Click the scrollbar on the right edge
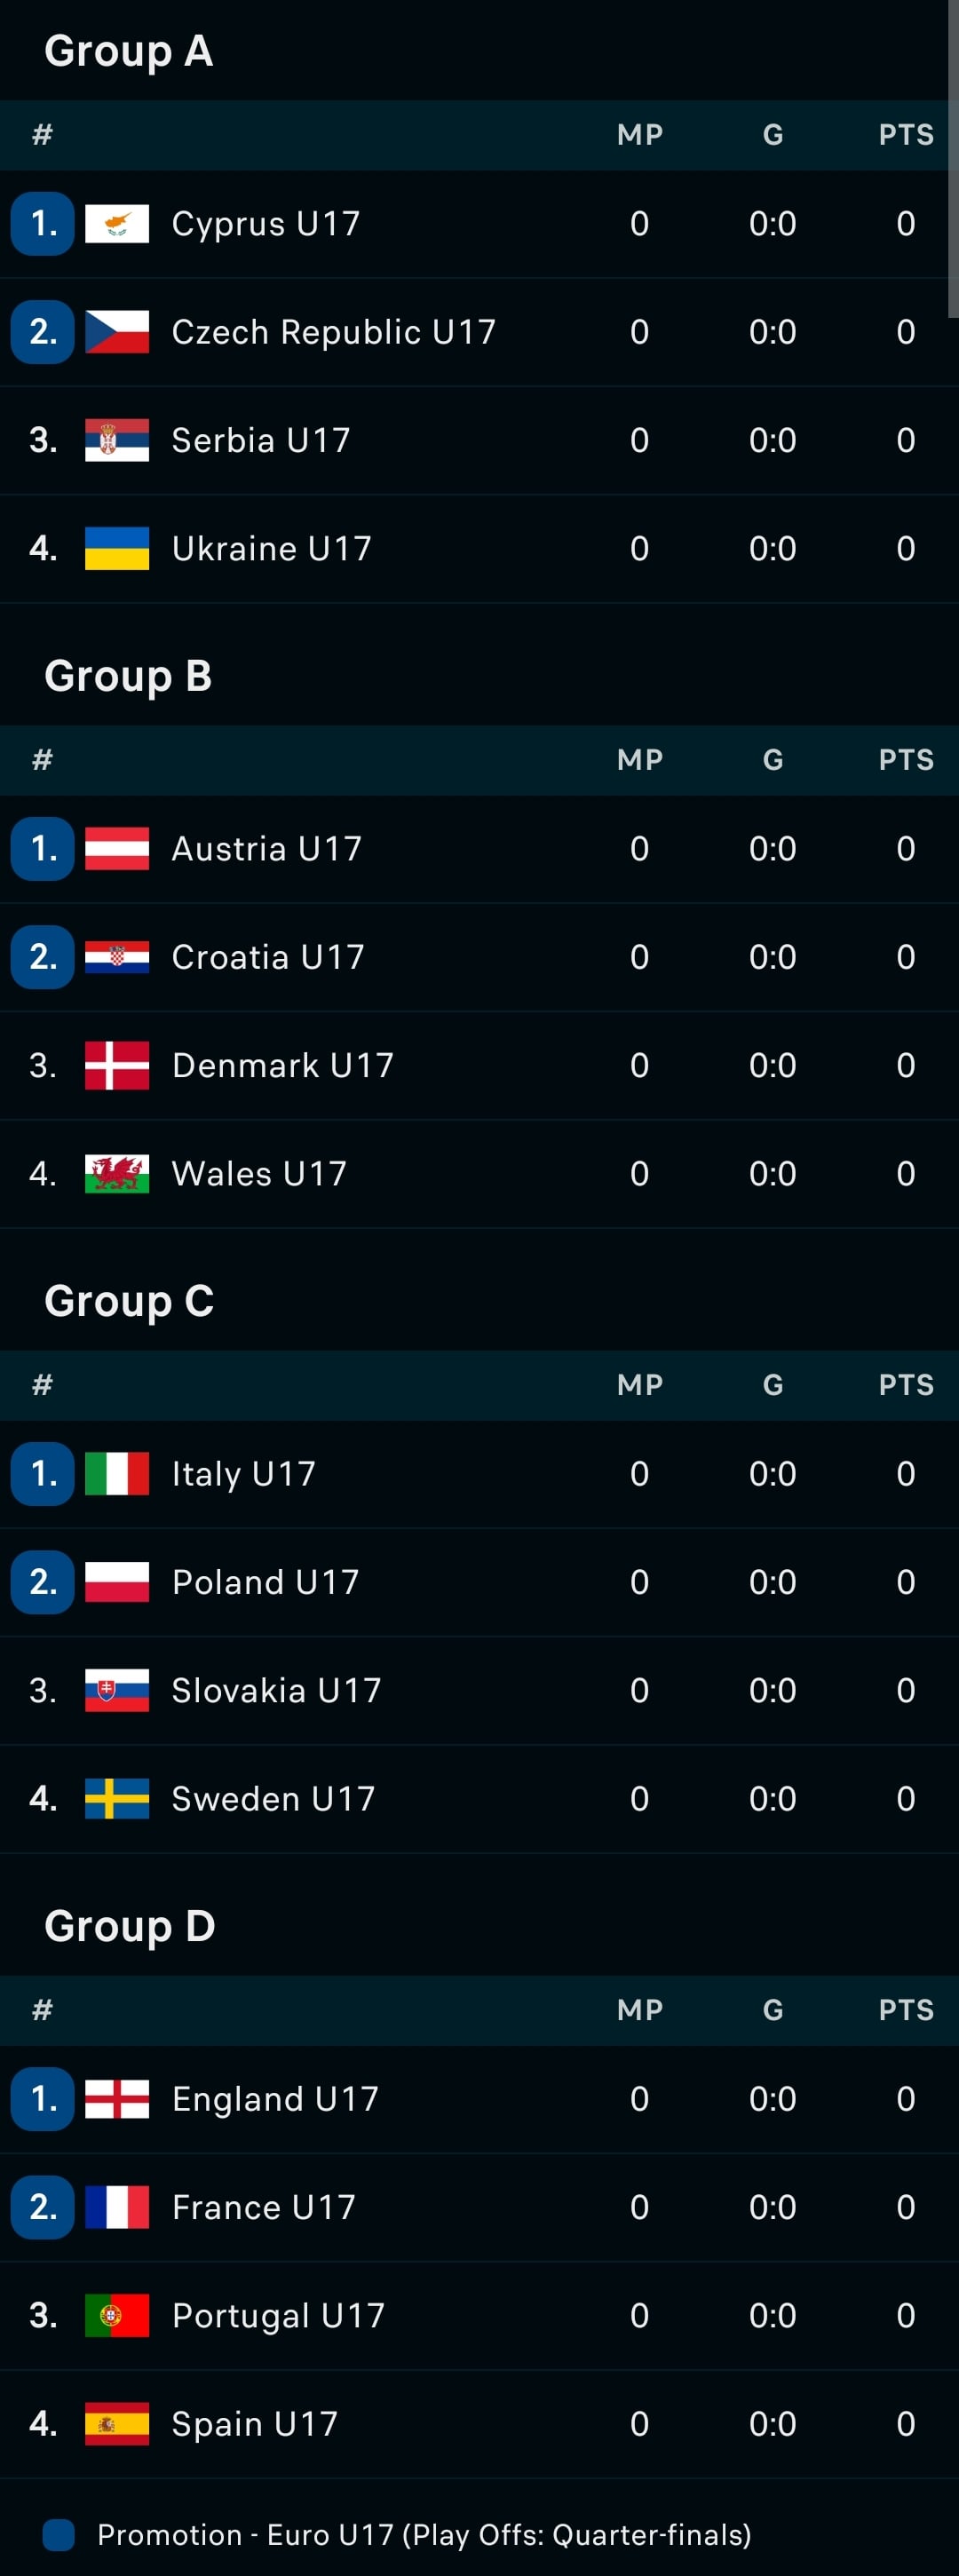The height and width of the screenshot is (2576, 959). pos(953,160)
